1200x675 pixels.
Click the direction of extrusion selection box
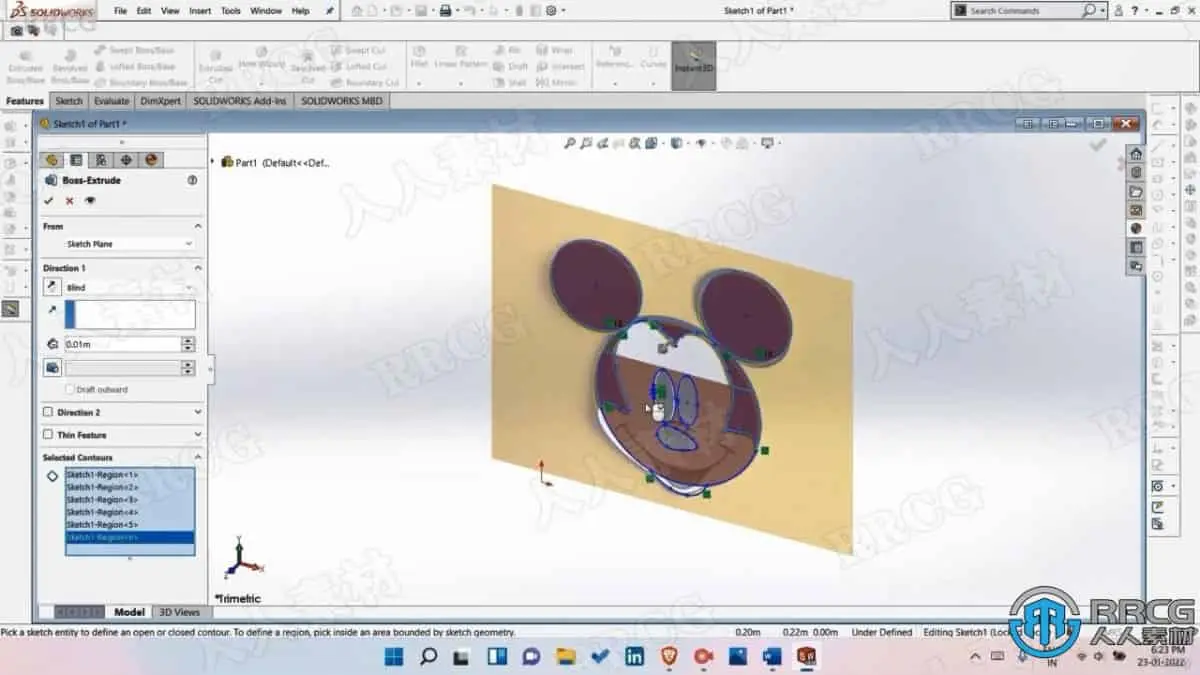tap(130, 314)
